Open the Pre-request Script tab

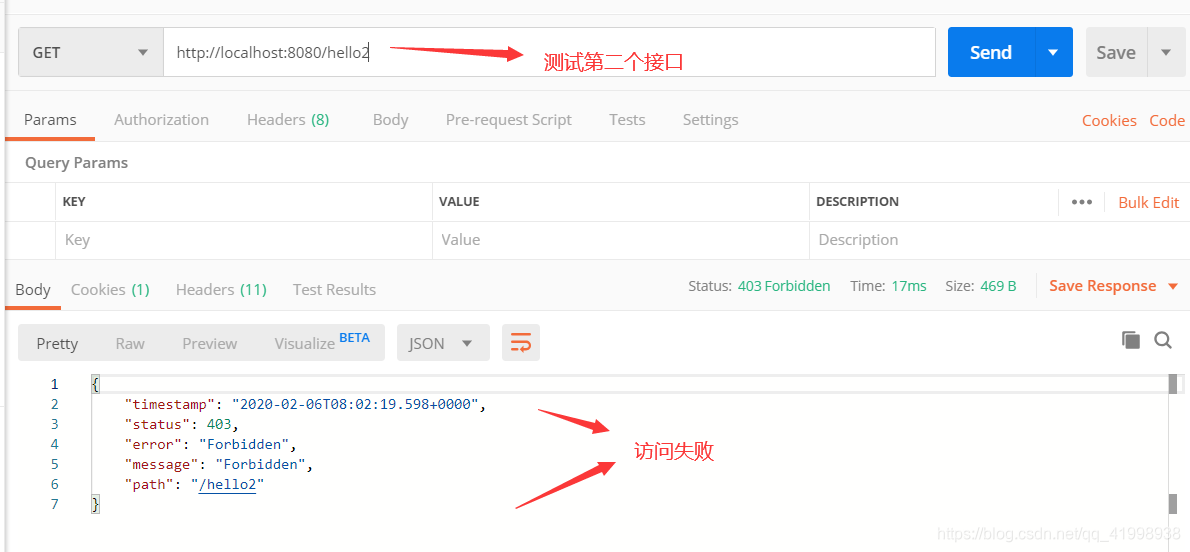pos(508,120)
